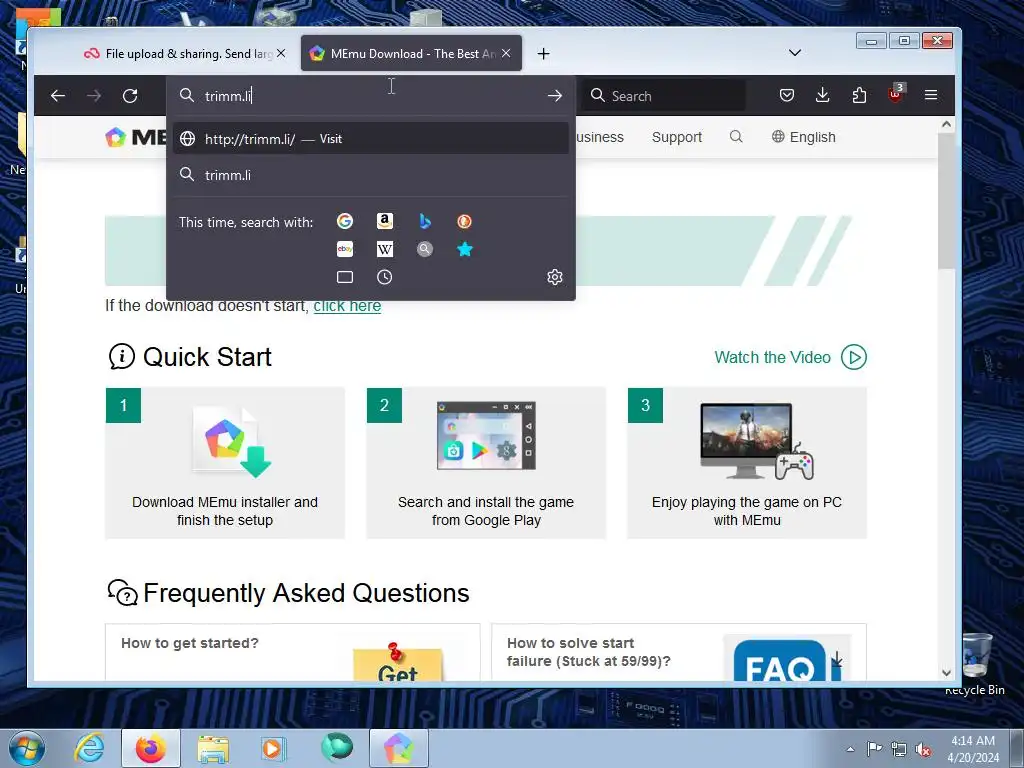
Task: Click the Watch the Video link
Action: point(773,357)
